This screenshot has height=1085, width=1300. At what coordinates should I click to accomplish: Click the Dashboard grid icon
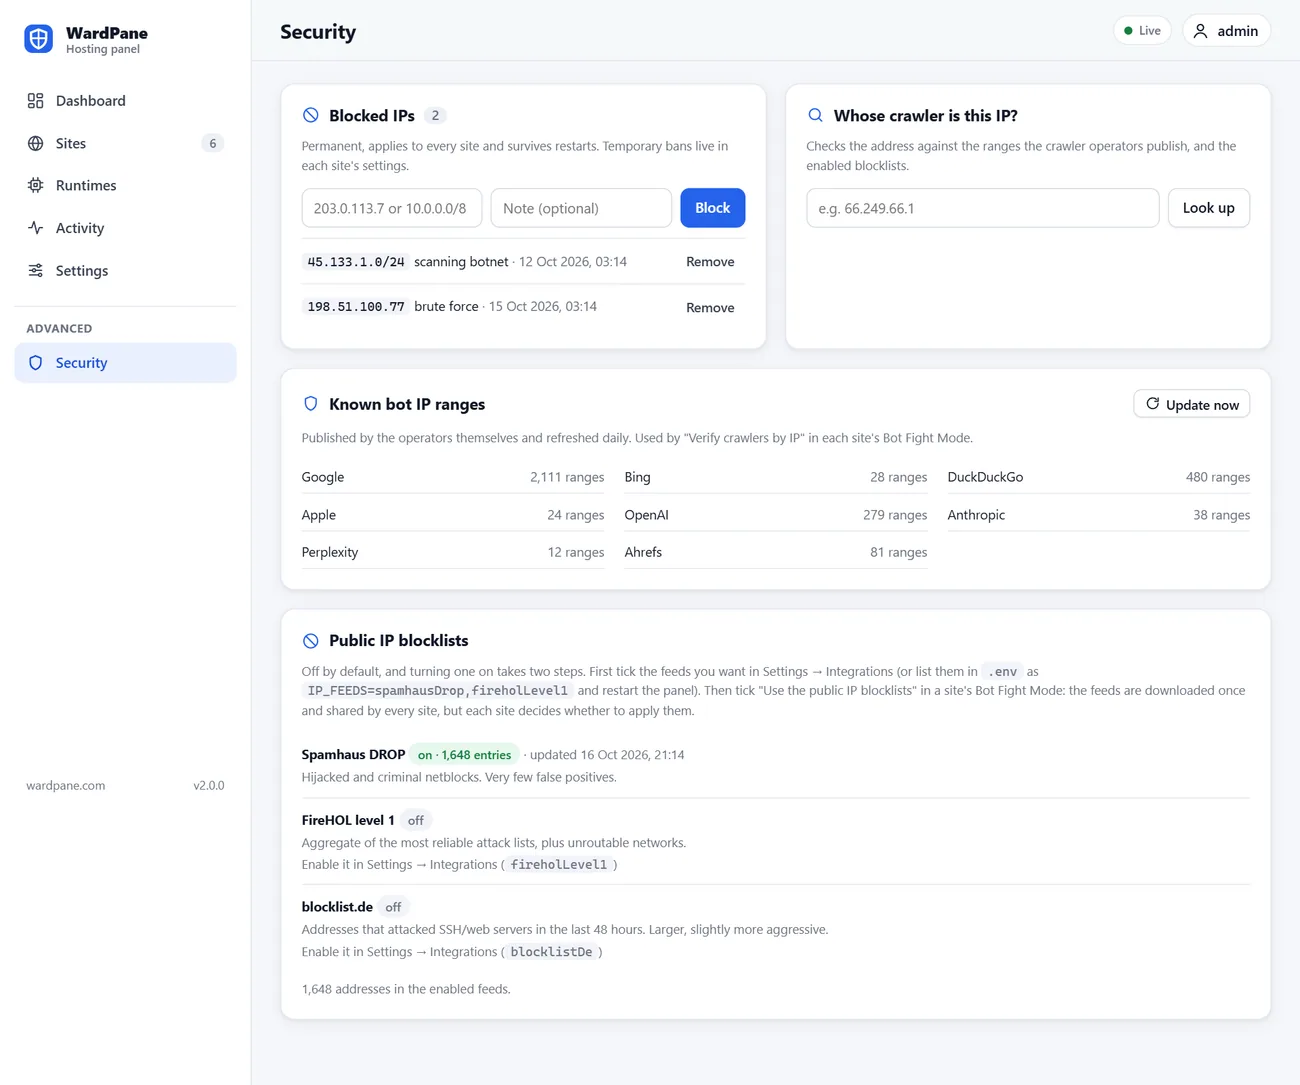point(36,101)
